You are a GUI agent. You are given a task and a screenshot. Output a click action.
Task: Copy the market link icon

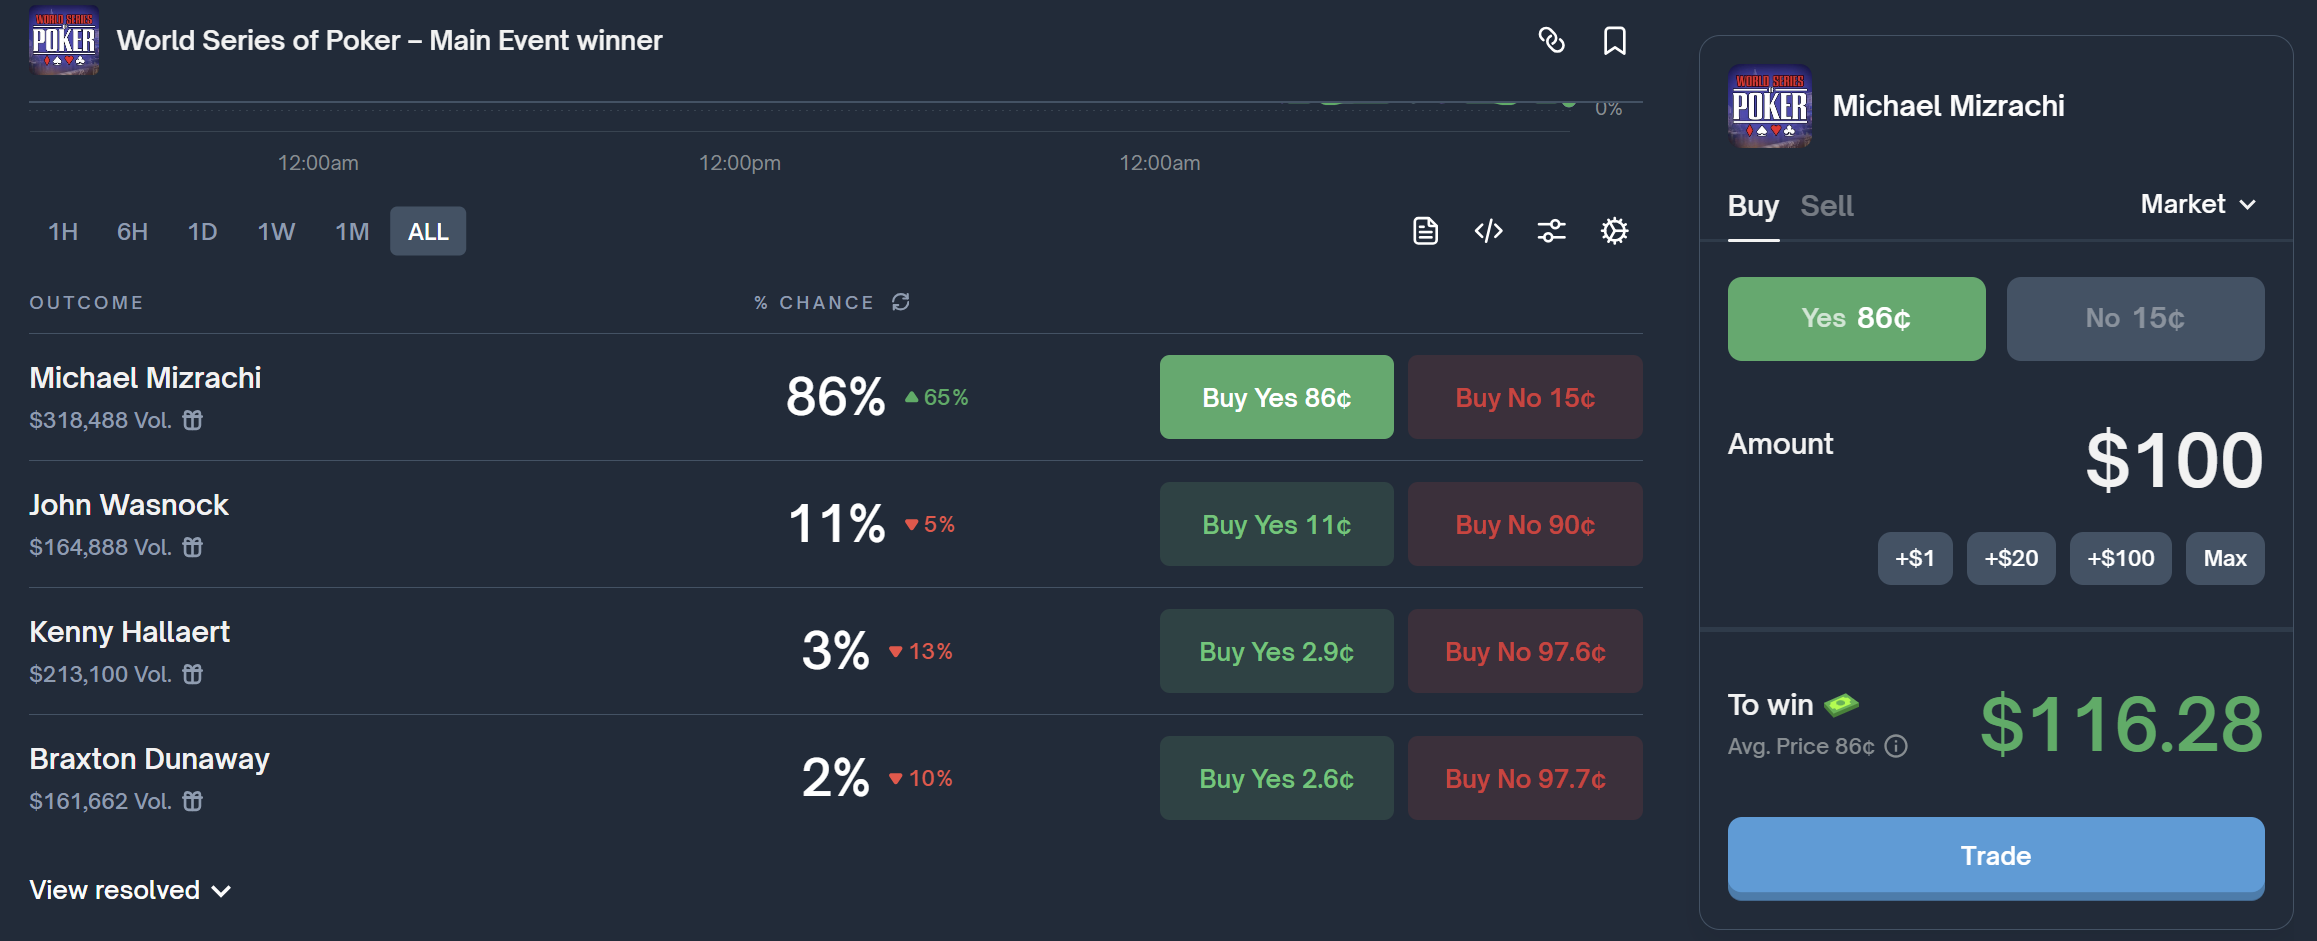[1551, 40]
